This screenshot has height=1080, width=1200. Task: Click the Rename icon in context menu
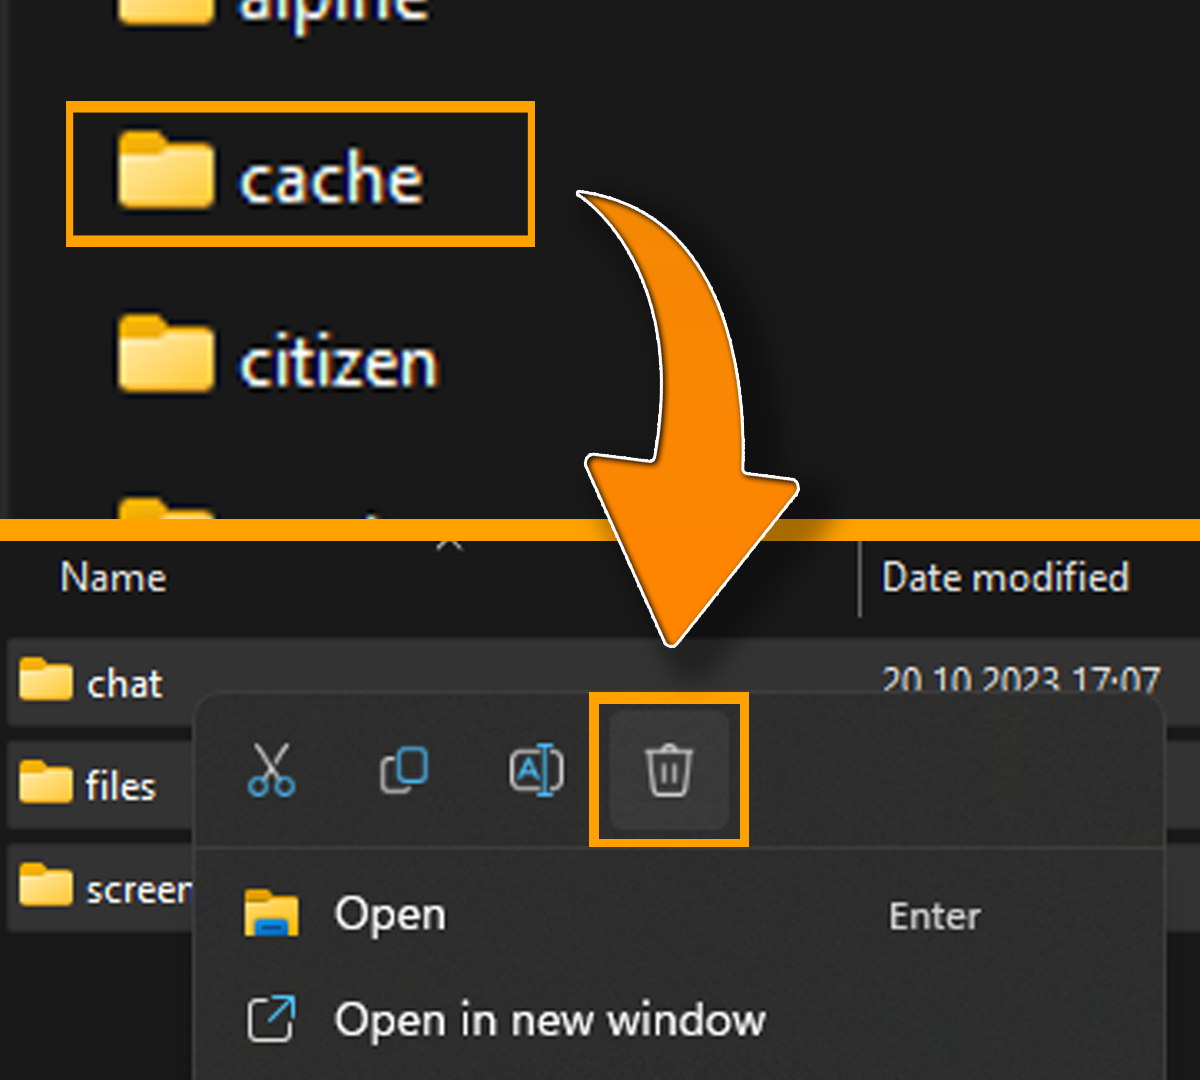coord(537,771)
